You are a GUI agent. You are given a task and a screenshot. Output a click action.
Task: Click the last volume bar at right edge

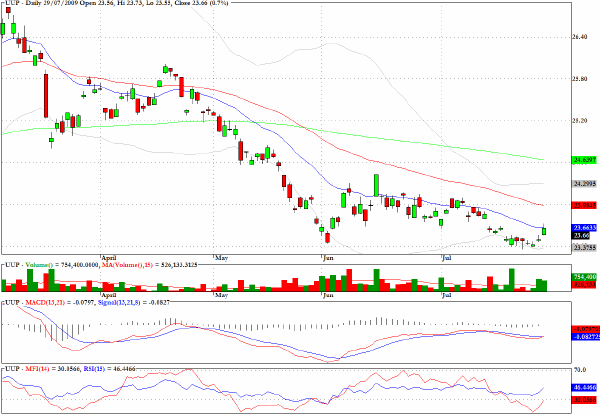point(544,286)
